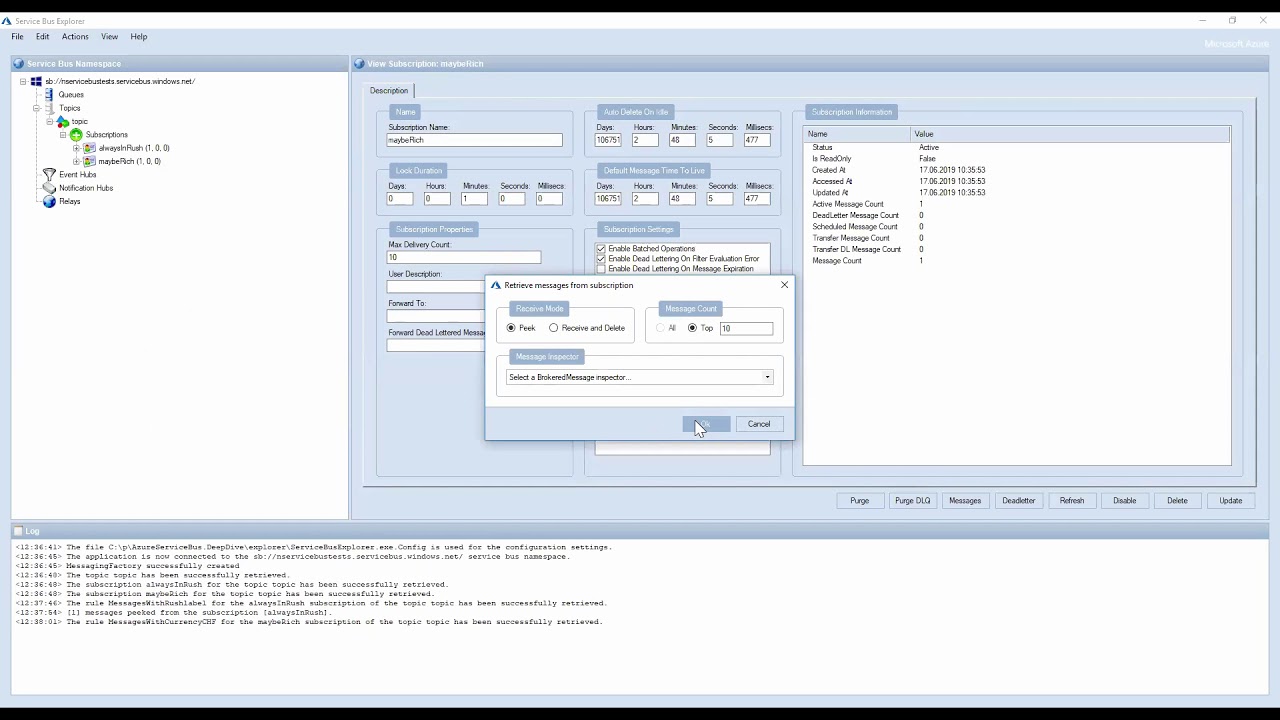This screenshot has height=720, width=1280.
Task: Switch to the Description tab
Action: tap(389, 91)
